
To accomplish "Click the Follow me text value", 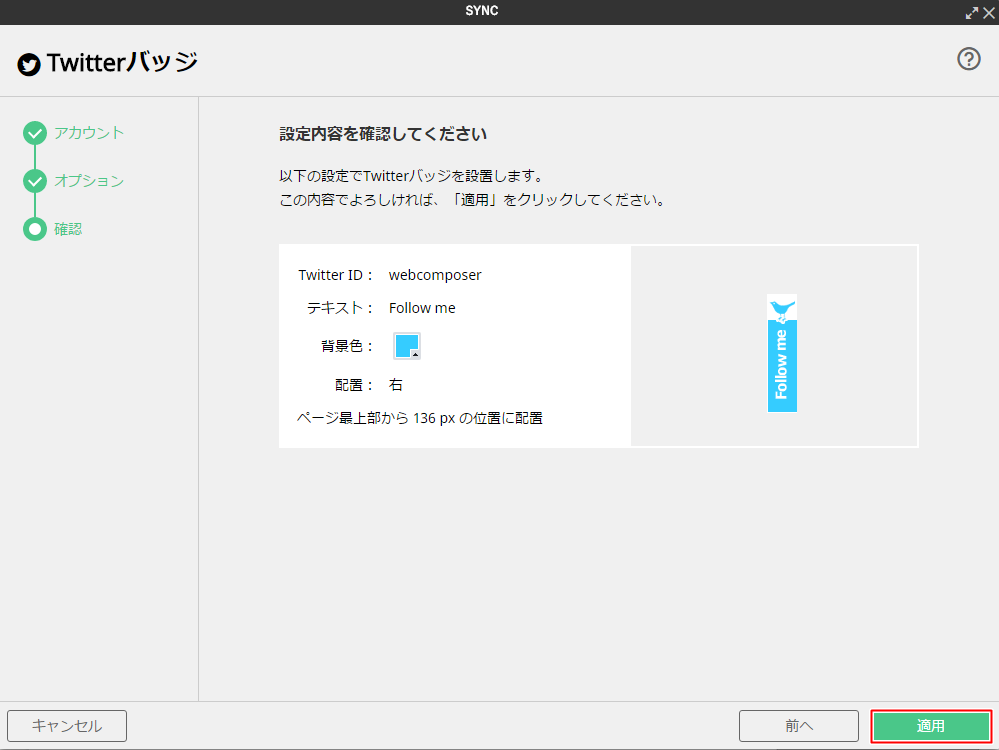I will click(x=422, y=308).
